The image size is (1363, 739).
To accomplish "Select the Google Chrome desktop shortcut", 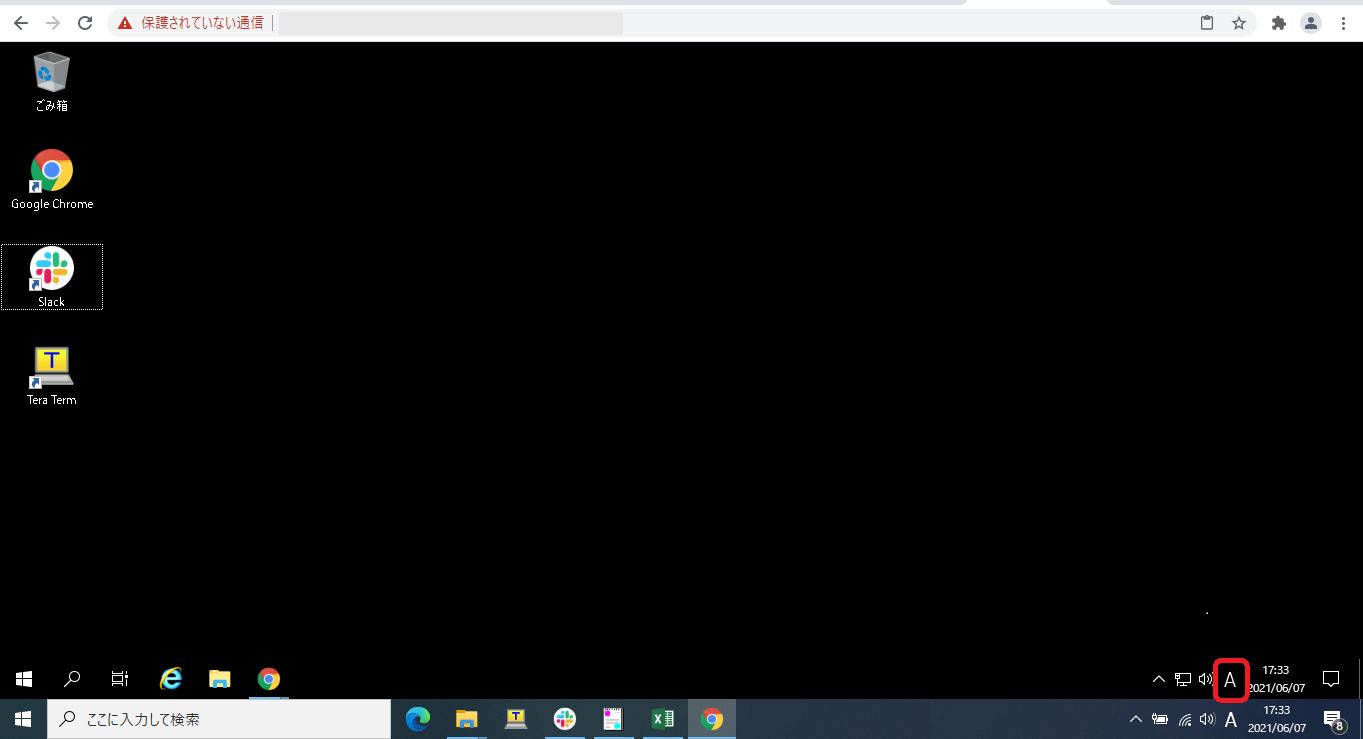I will click(52, 180).
